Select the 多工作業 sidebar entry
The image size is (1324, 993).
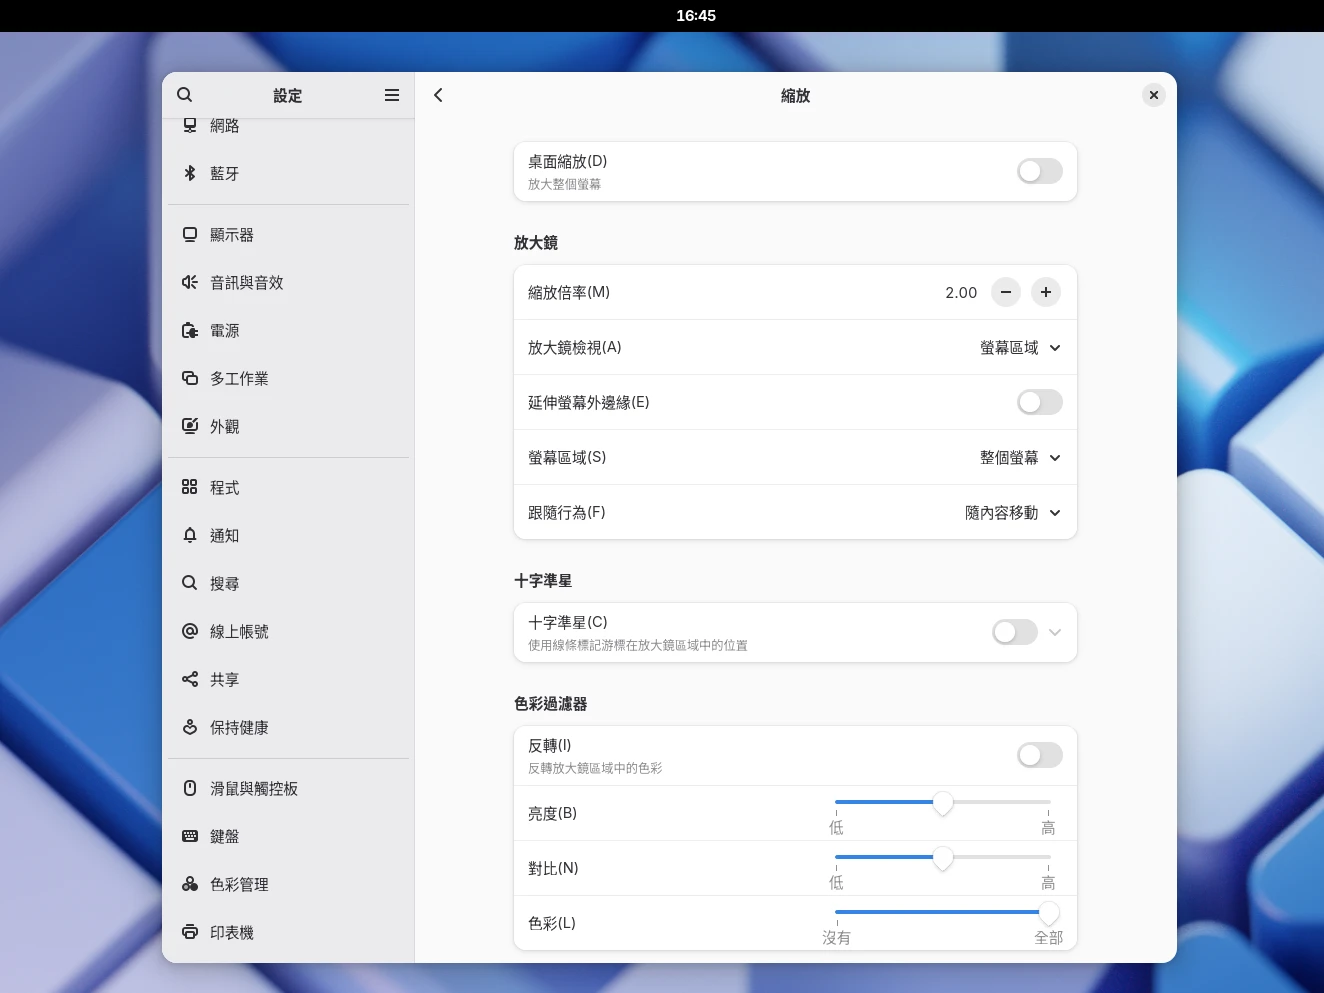[x=238, y=378]
